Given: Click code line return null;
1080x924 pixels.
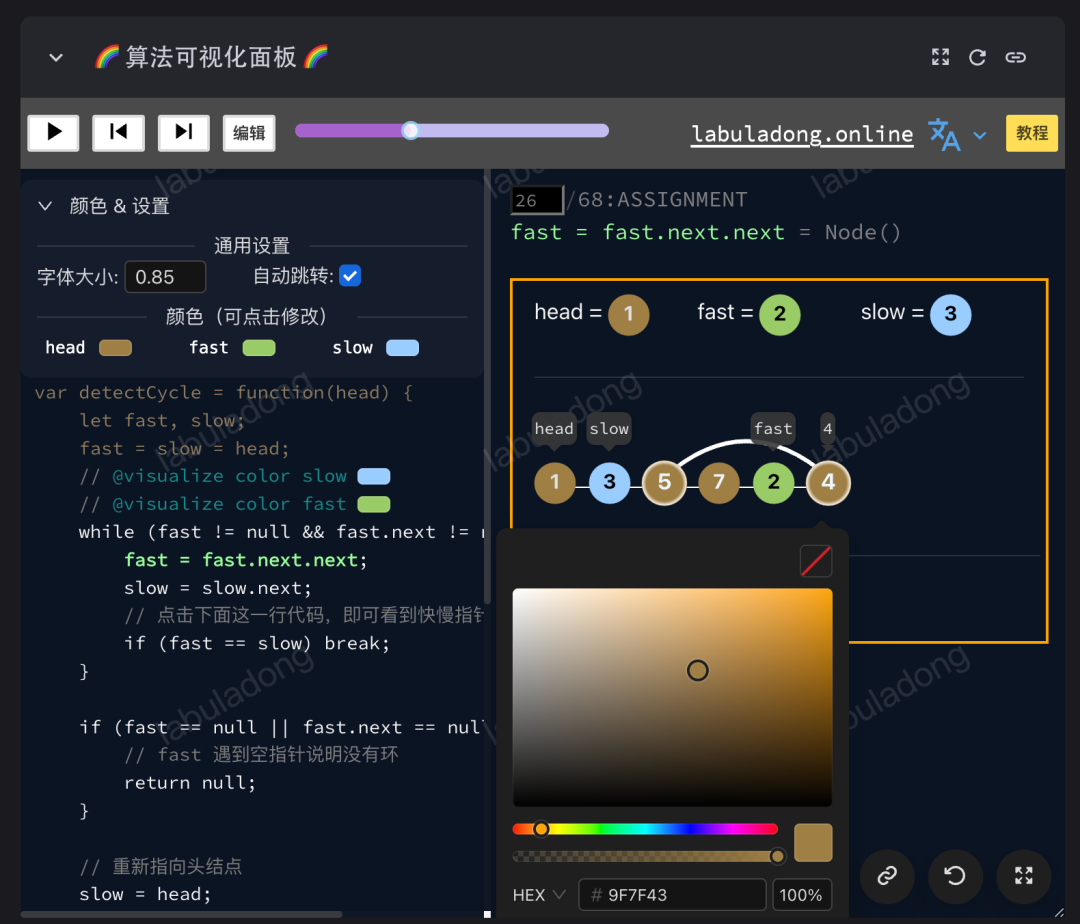Looking at the screenshot, I should pos(190,783).
